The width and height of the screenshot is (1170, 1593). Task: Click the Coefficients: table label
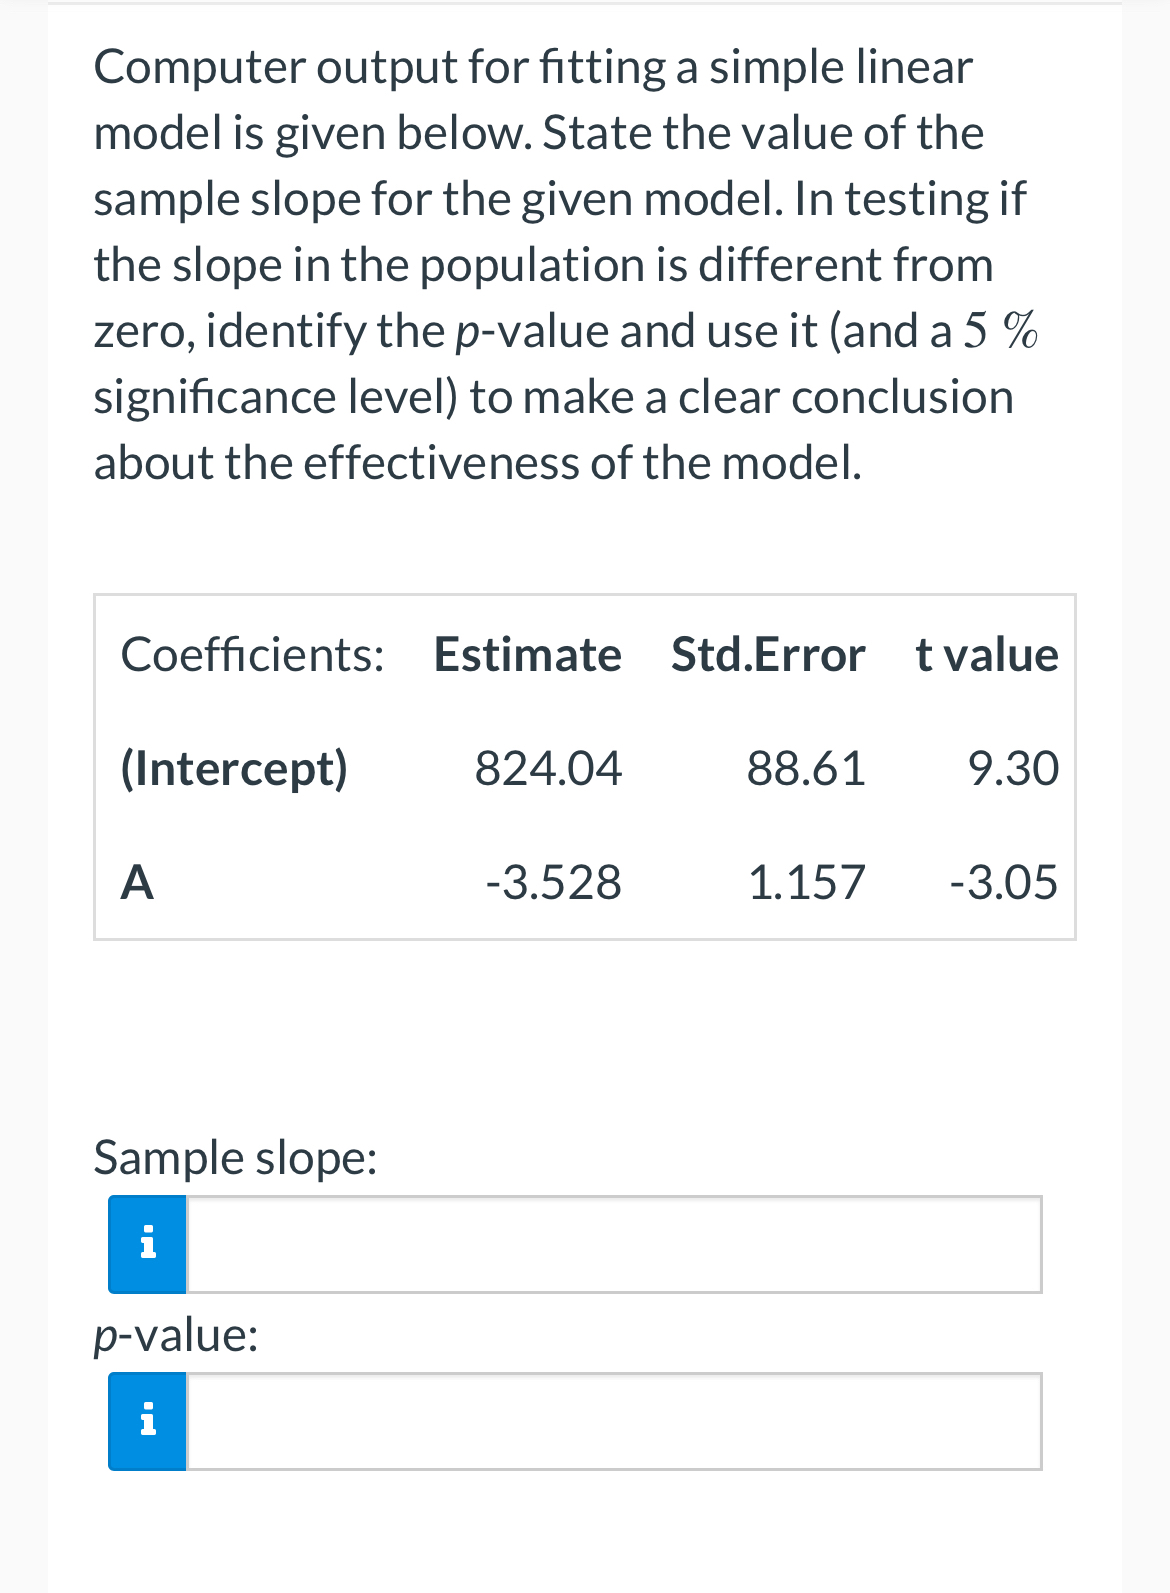[253, 655]
